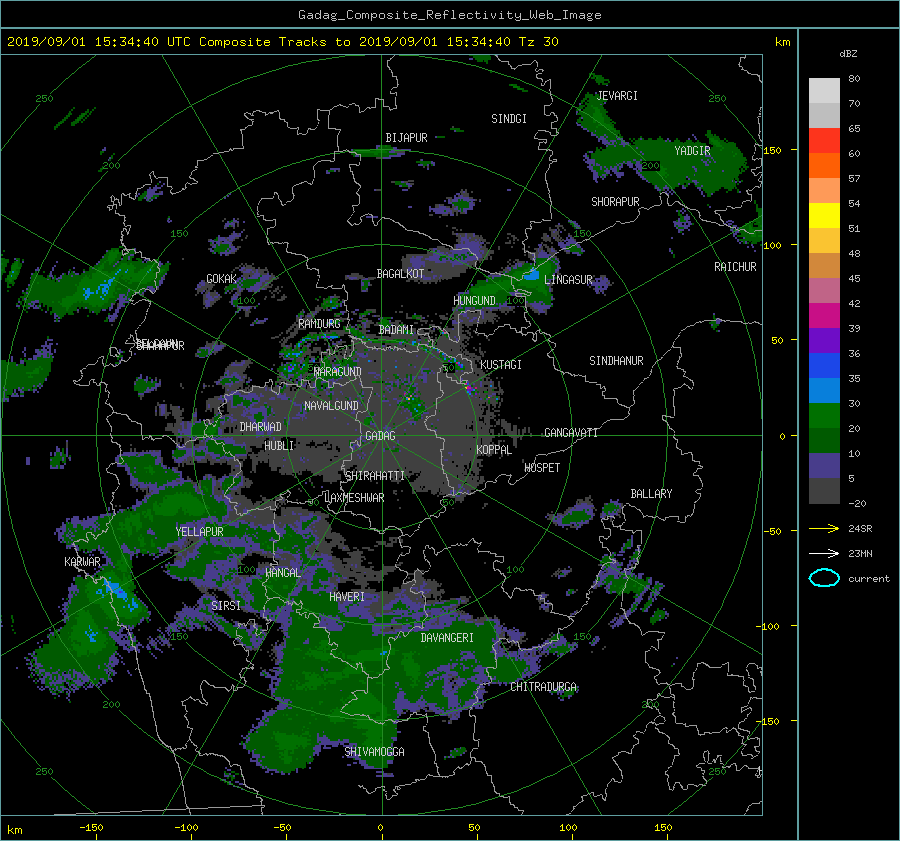Viewport: 900px width, 841px height.
Task: Click the KUSTAGI city label
Action: tap(501, 365)
